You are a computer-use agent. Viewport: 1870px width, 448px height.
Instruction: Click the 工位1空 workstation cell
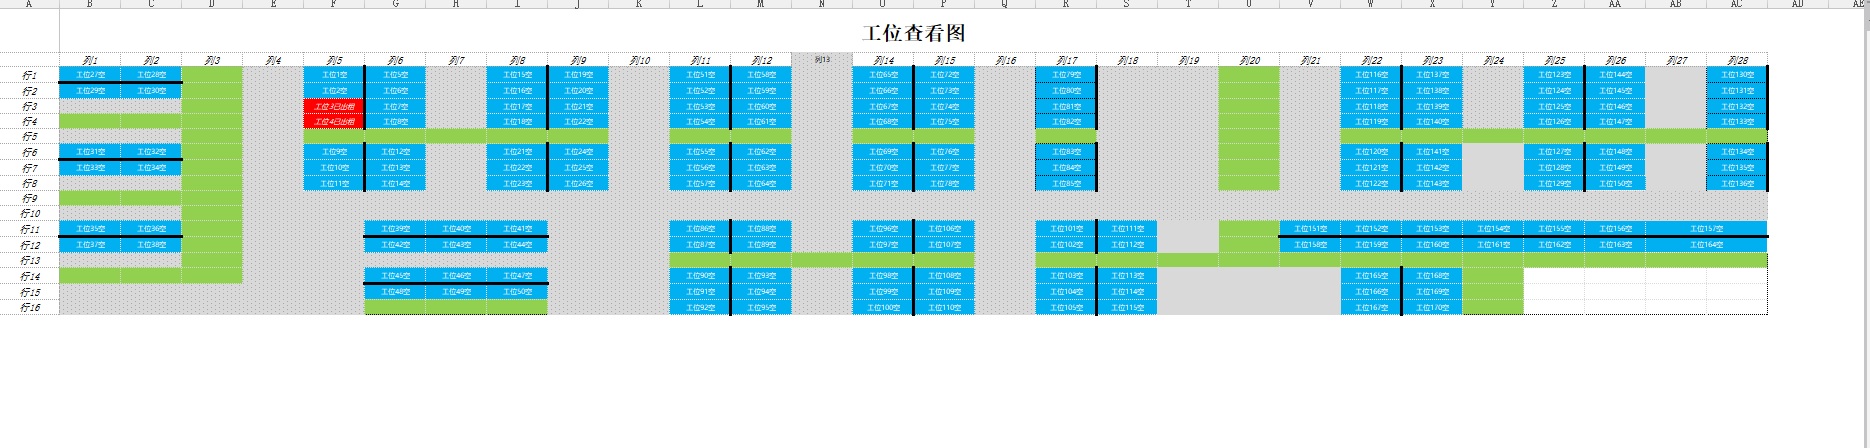pos(334,75)
